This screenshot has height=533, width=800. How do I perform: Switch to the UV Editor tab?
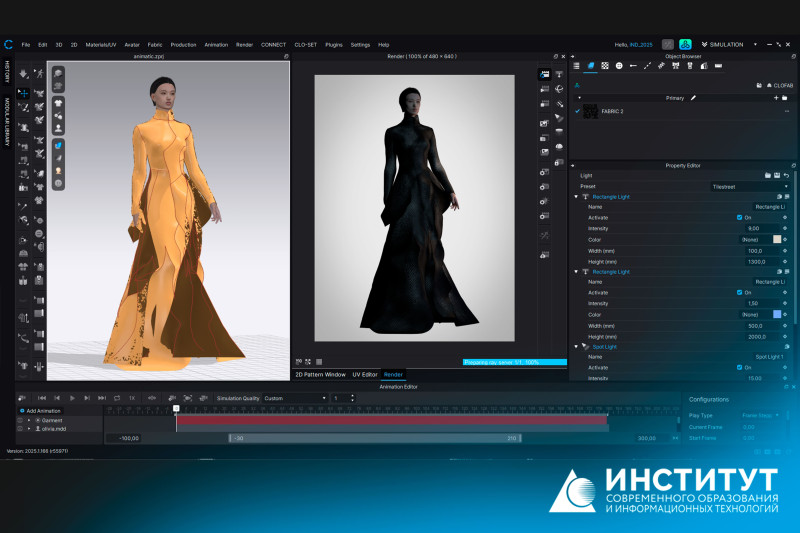click(x=363, y=374)
